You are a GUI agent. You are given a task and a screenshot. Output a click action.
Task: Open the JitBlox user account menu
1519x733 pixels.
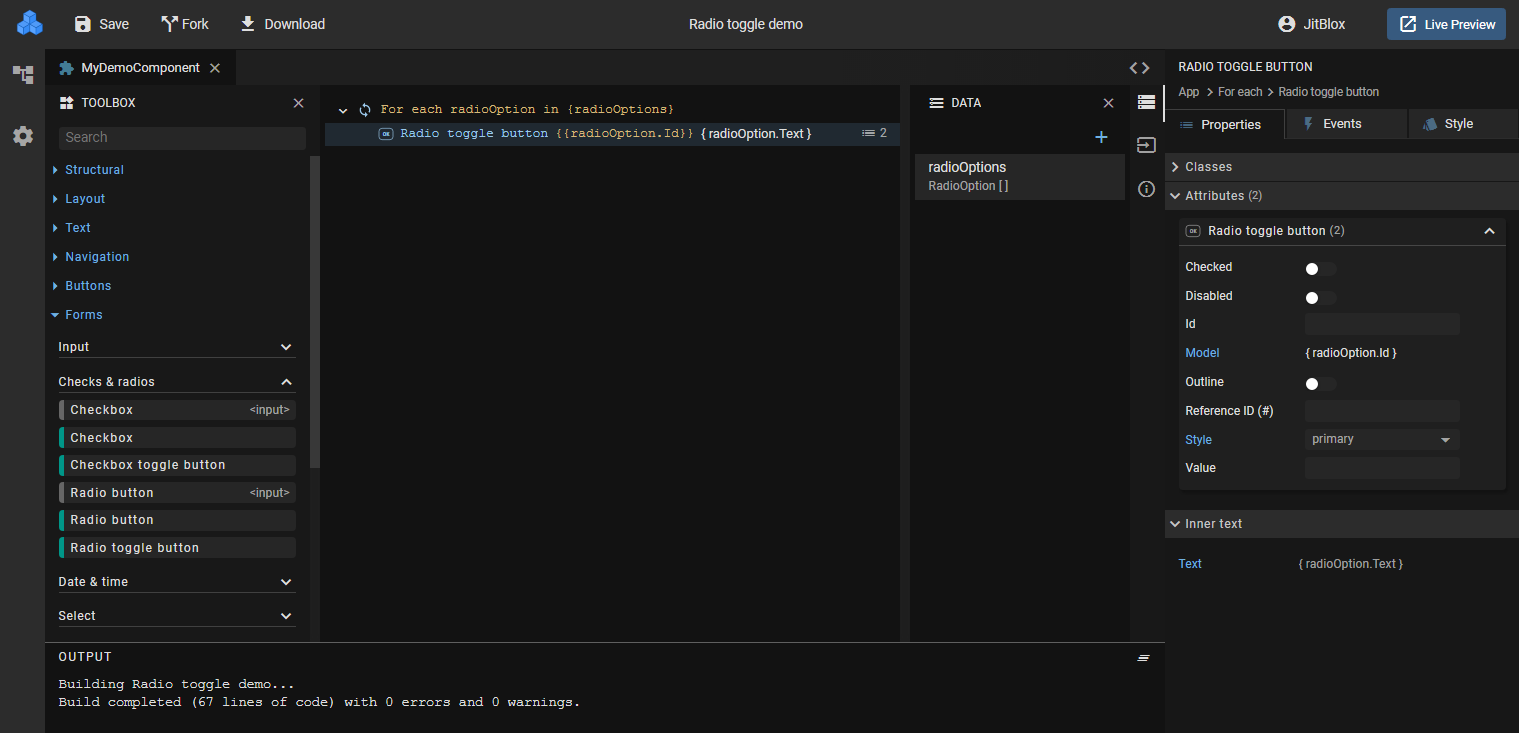pyautogui.click(x=1312, y=24)
